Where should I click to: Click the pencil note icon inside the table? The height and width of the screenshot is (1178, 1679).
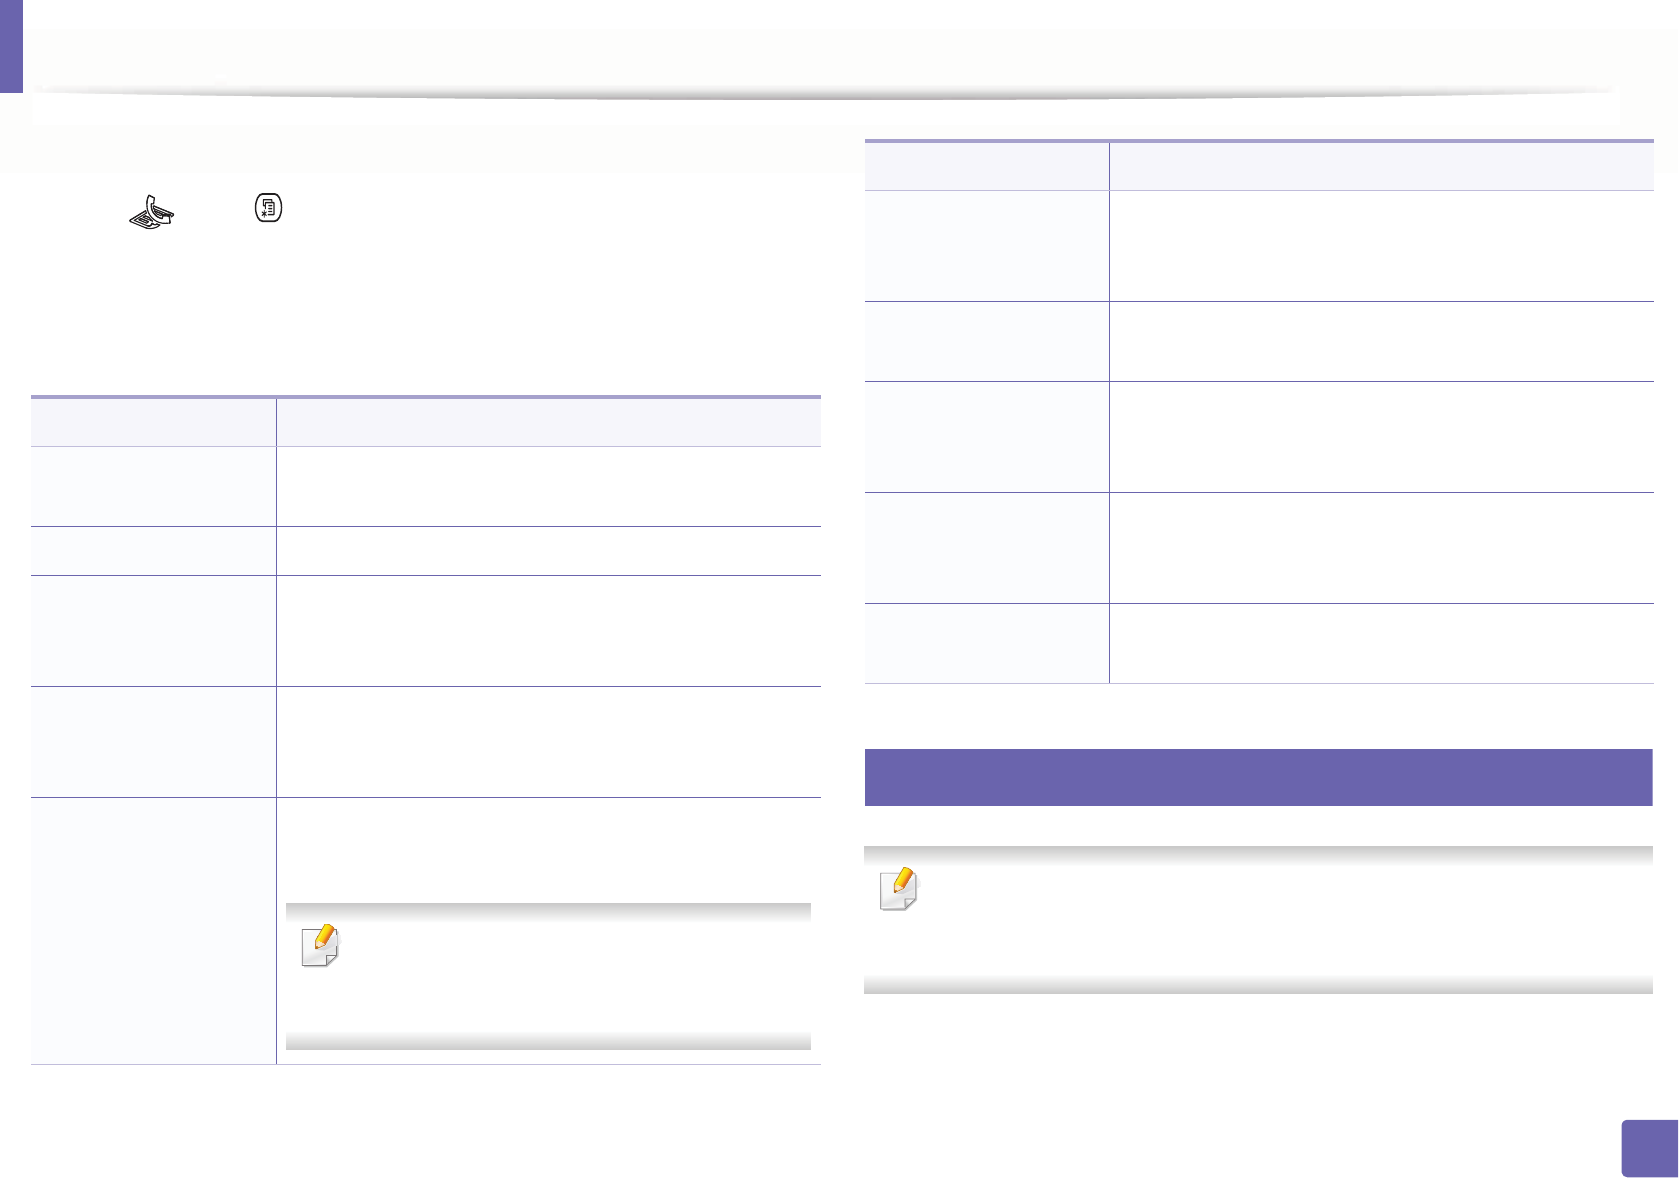[320, 946]
